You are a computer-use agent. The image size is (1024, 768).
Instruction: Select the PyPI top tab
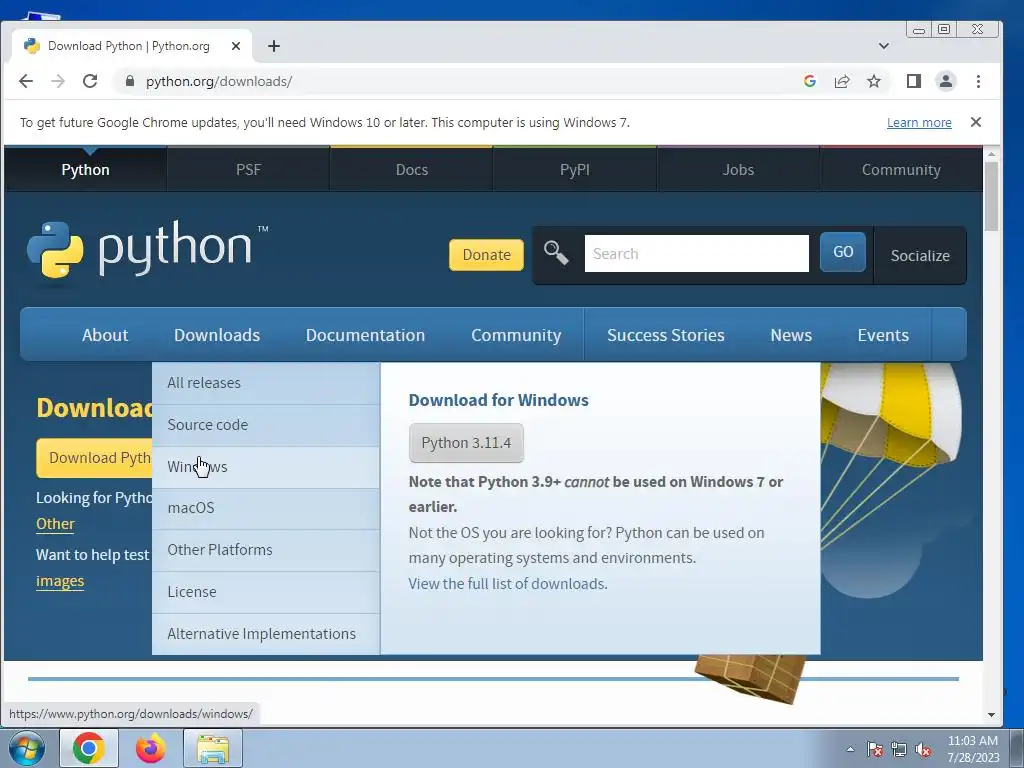pos(575,170)
